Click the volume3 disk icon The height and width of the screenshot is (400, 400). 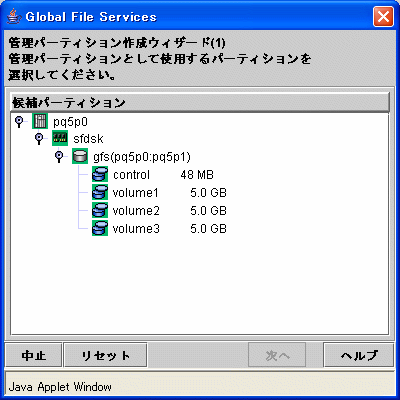pyautogui.click(x=100, y=228)
